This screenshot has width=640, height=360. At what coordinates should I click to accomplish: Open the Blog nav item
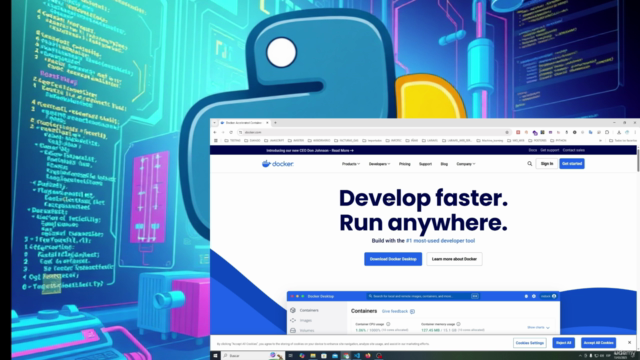pos(444,164)
